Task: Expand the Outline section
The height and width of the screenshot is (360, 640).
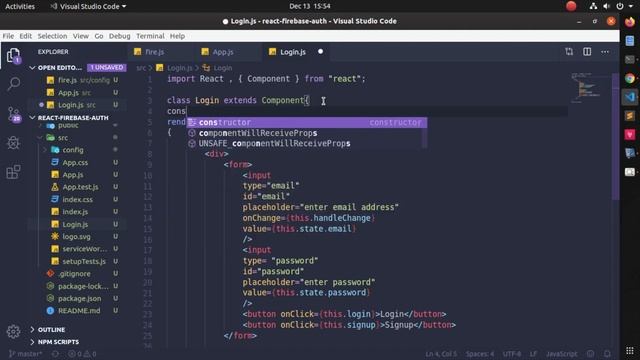Action: tap(32, 329)
